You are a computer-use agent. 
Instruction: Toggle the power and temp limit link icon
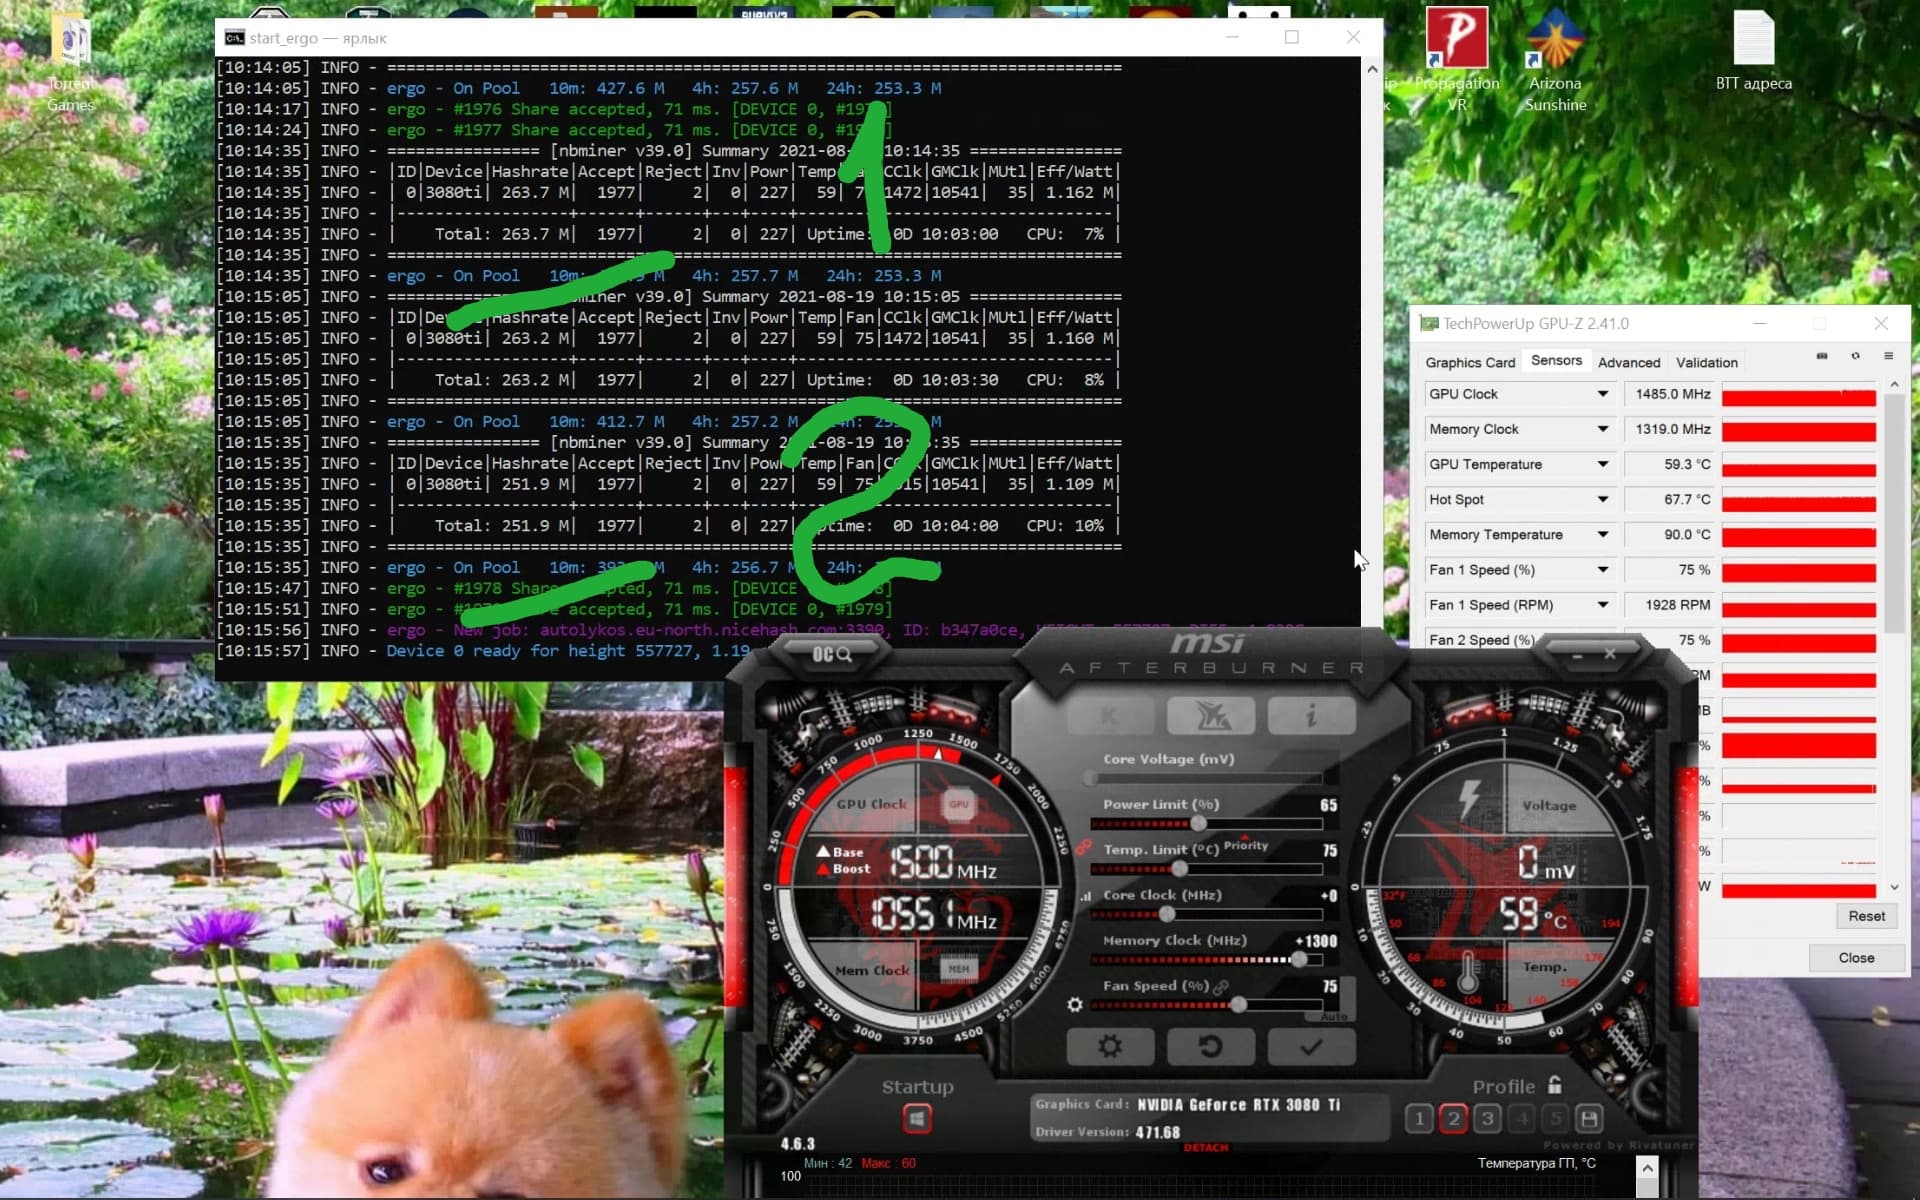1083,847
